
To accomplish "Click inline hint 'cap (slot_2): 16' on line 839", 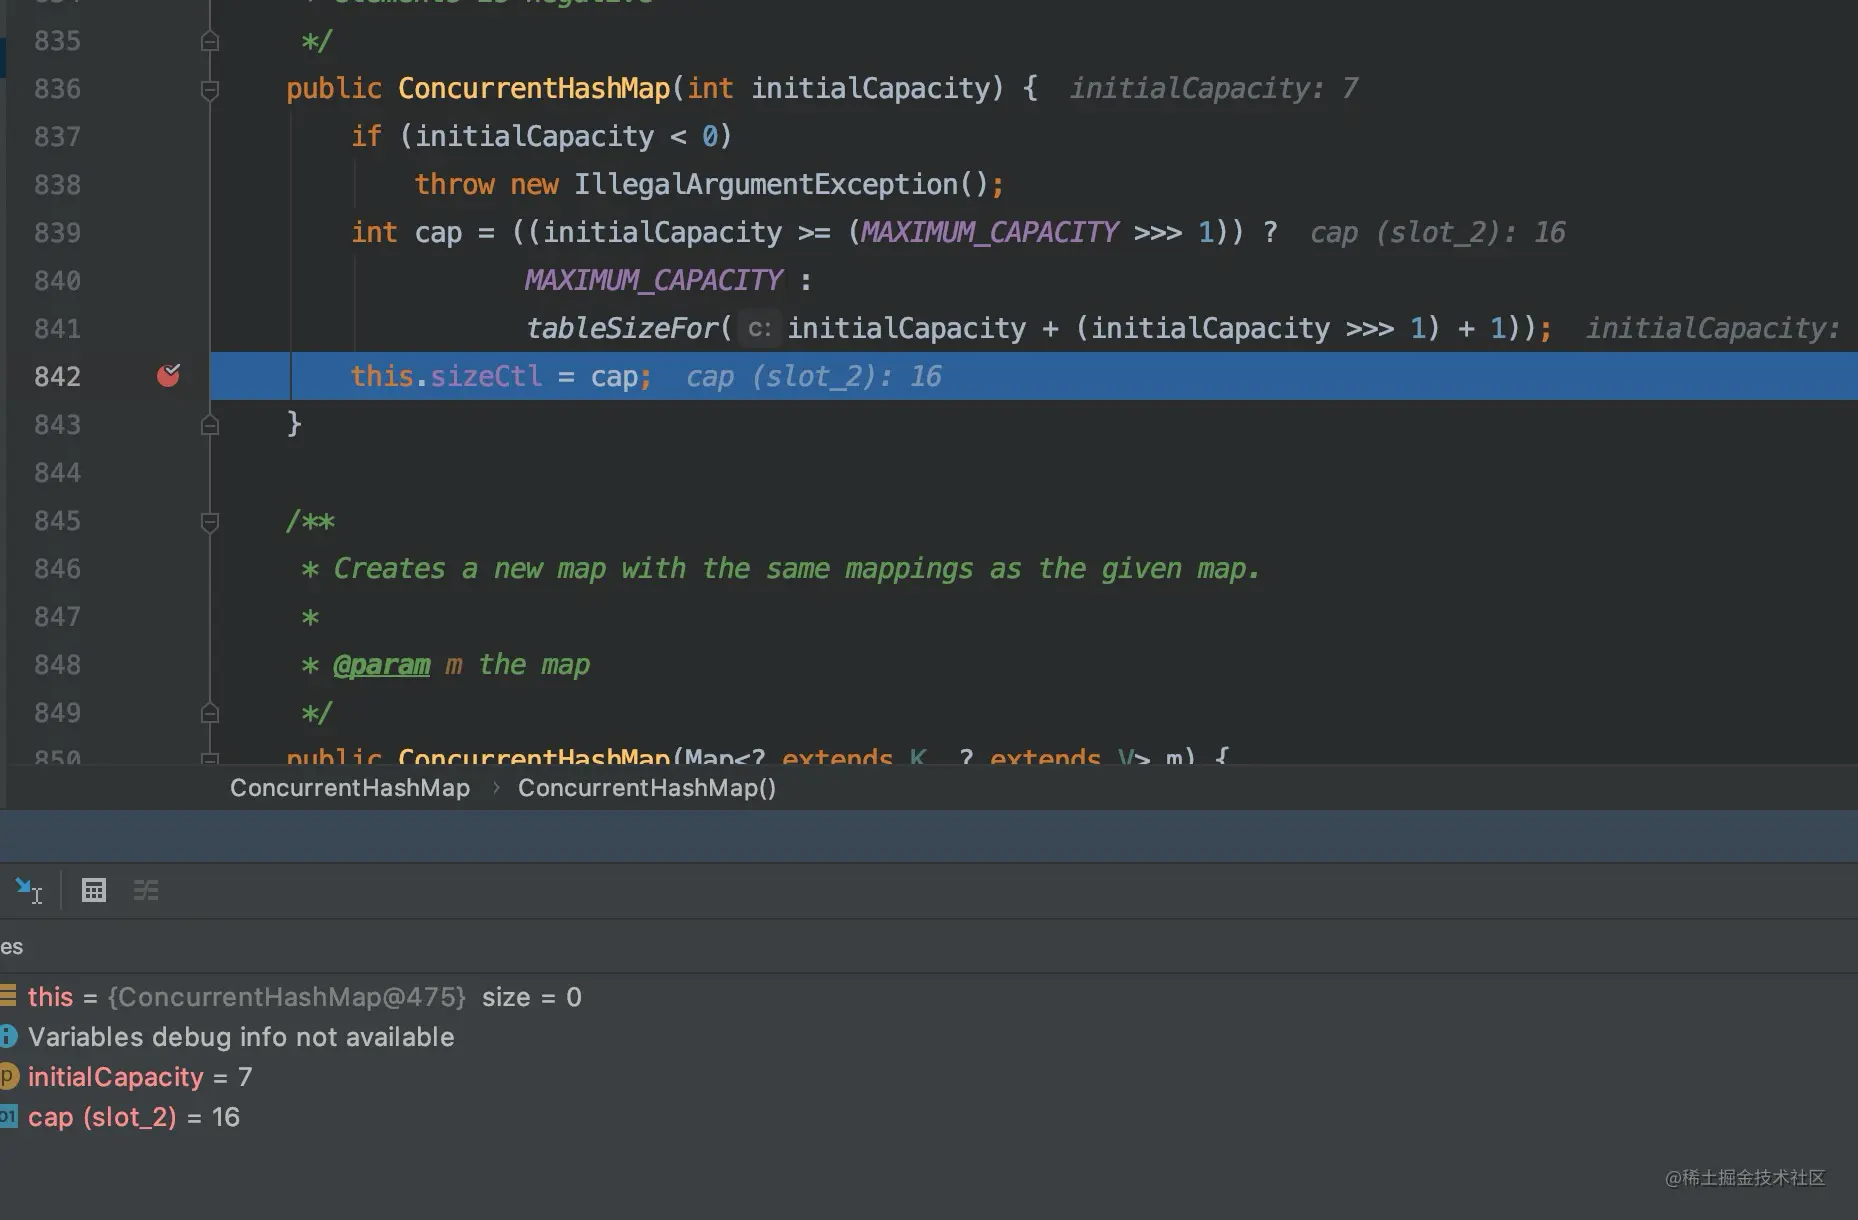I will click(1438, 232).
